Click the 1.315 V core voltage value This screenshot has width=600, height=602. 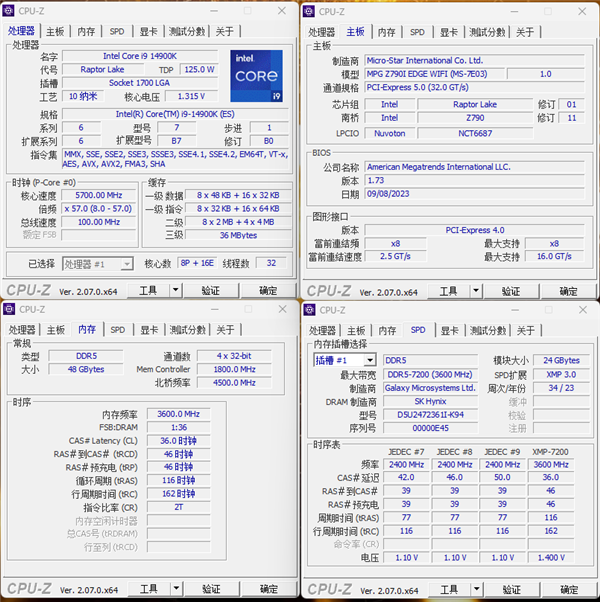point(191,96)
